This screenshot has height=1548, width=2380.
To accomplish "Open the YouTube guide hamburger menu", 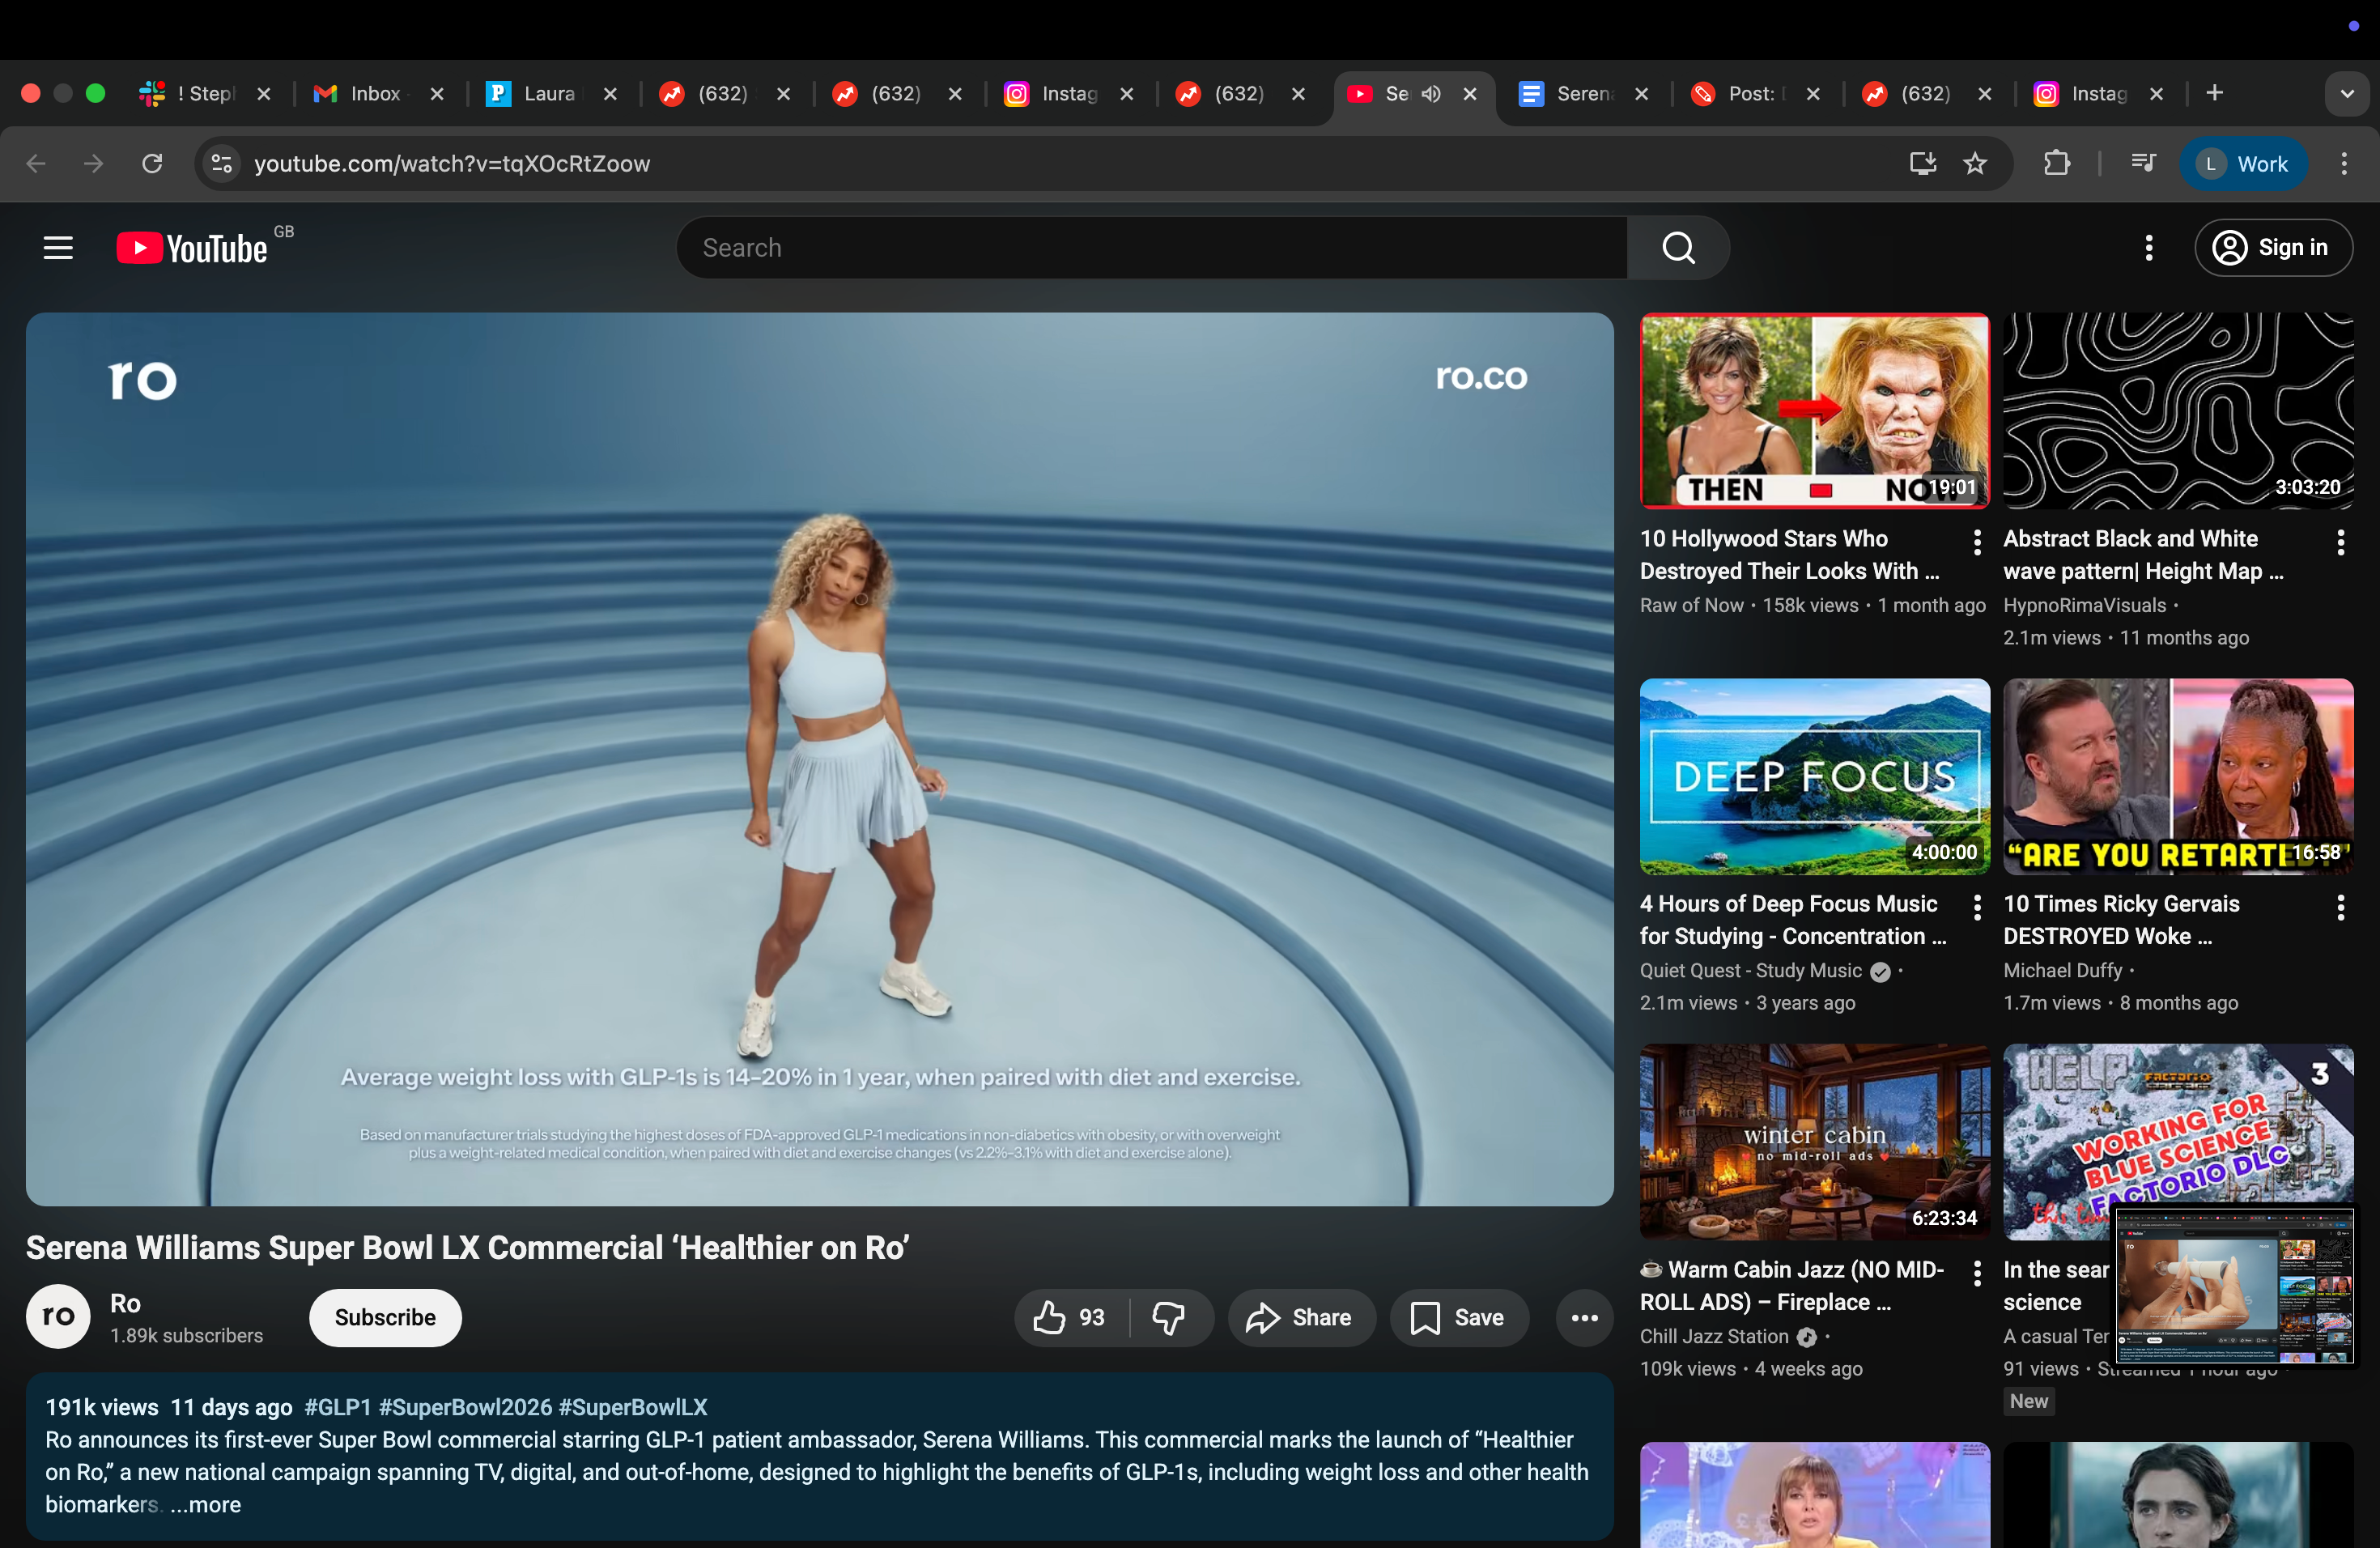I will click(x=58, y=248).
